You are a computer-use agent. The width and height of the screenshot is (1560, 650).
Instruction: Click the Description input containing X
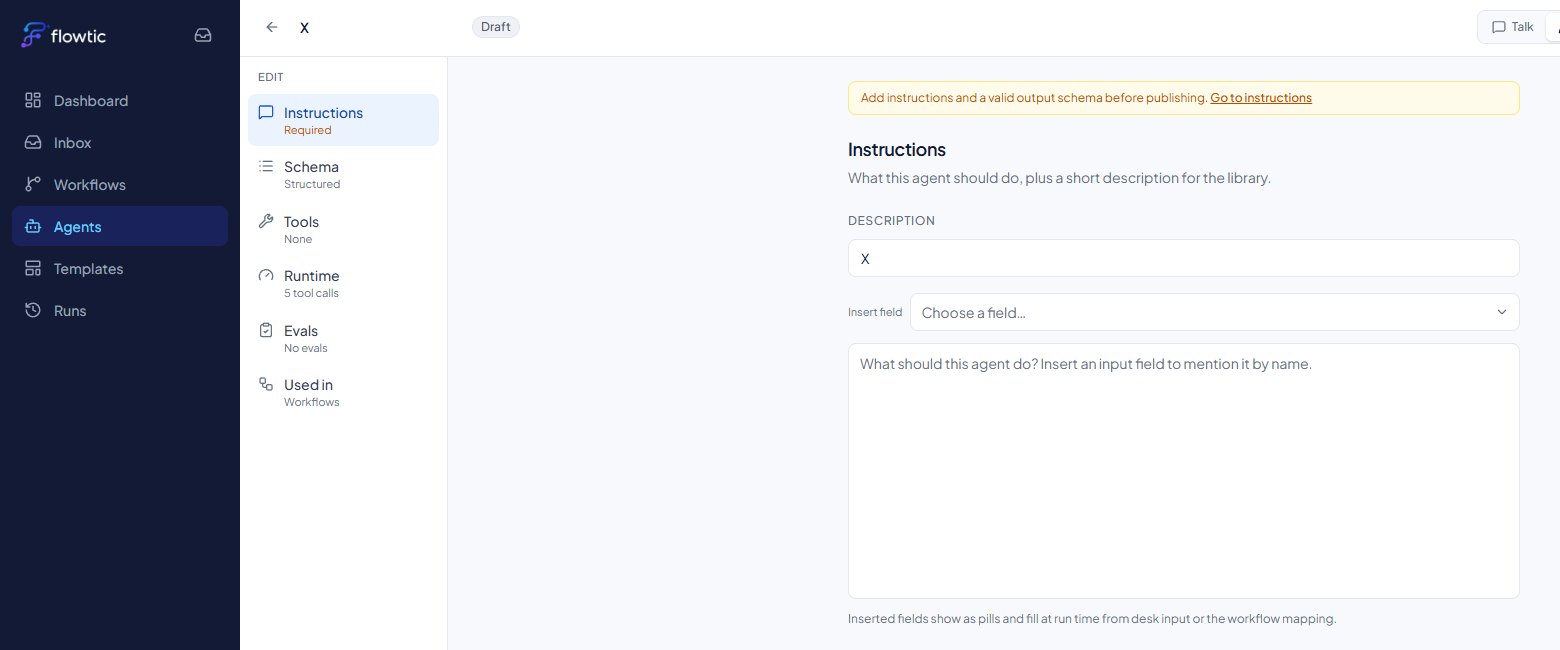tap(1183, 258)
